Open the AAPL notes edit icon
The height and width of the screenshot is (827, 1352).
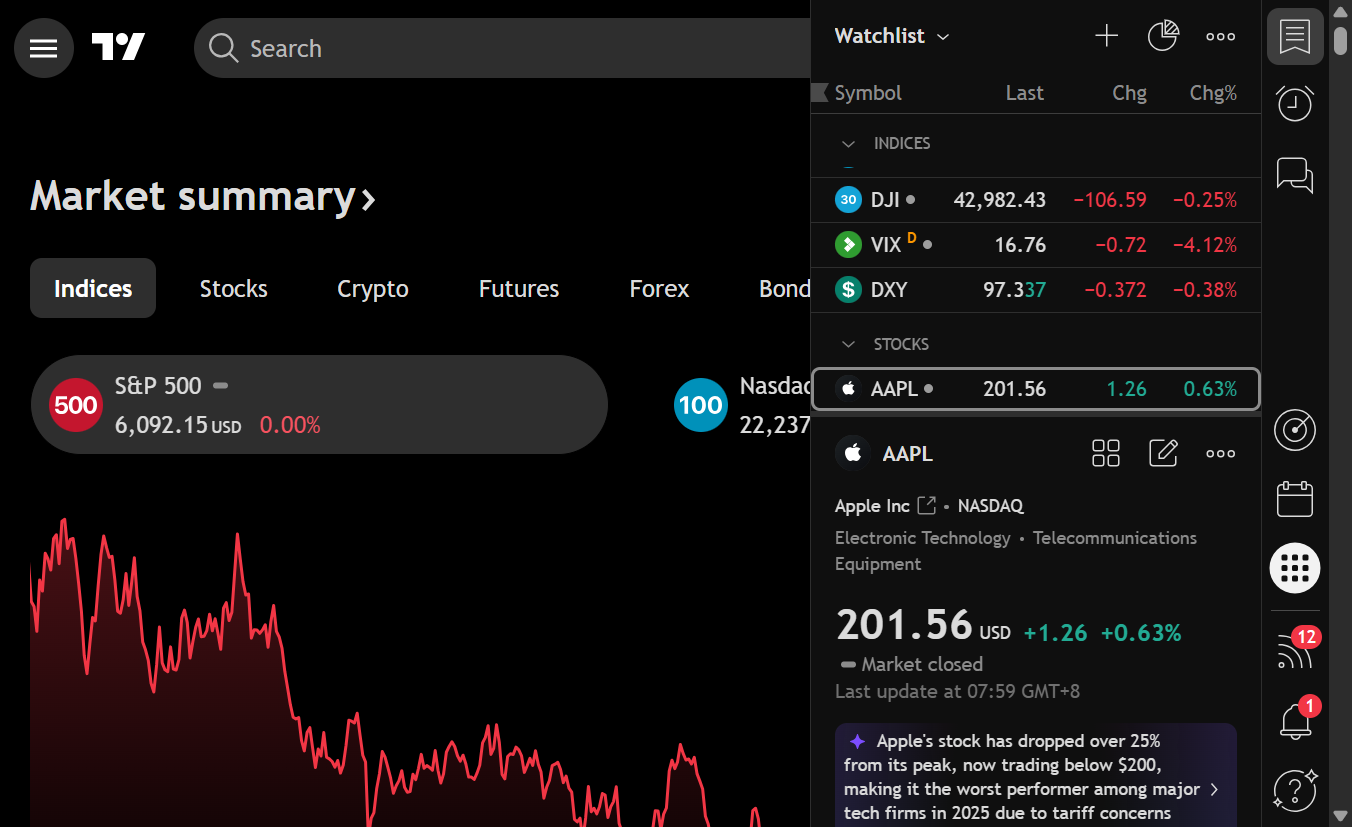pyautogui.click(x=1163, y=453)
